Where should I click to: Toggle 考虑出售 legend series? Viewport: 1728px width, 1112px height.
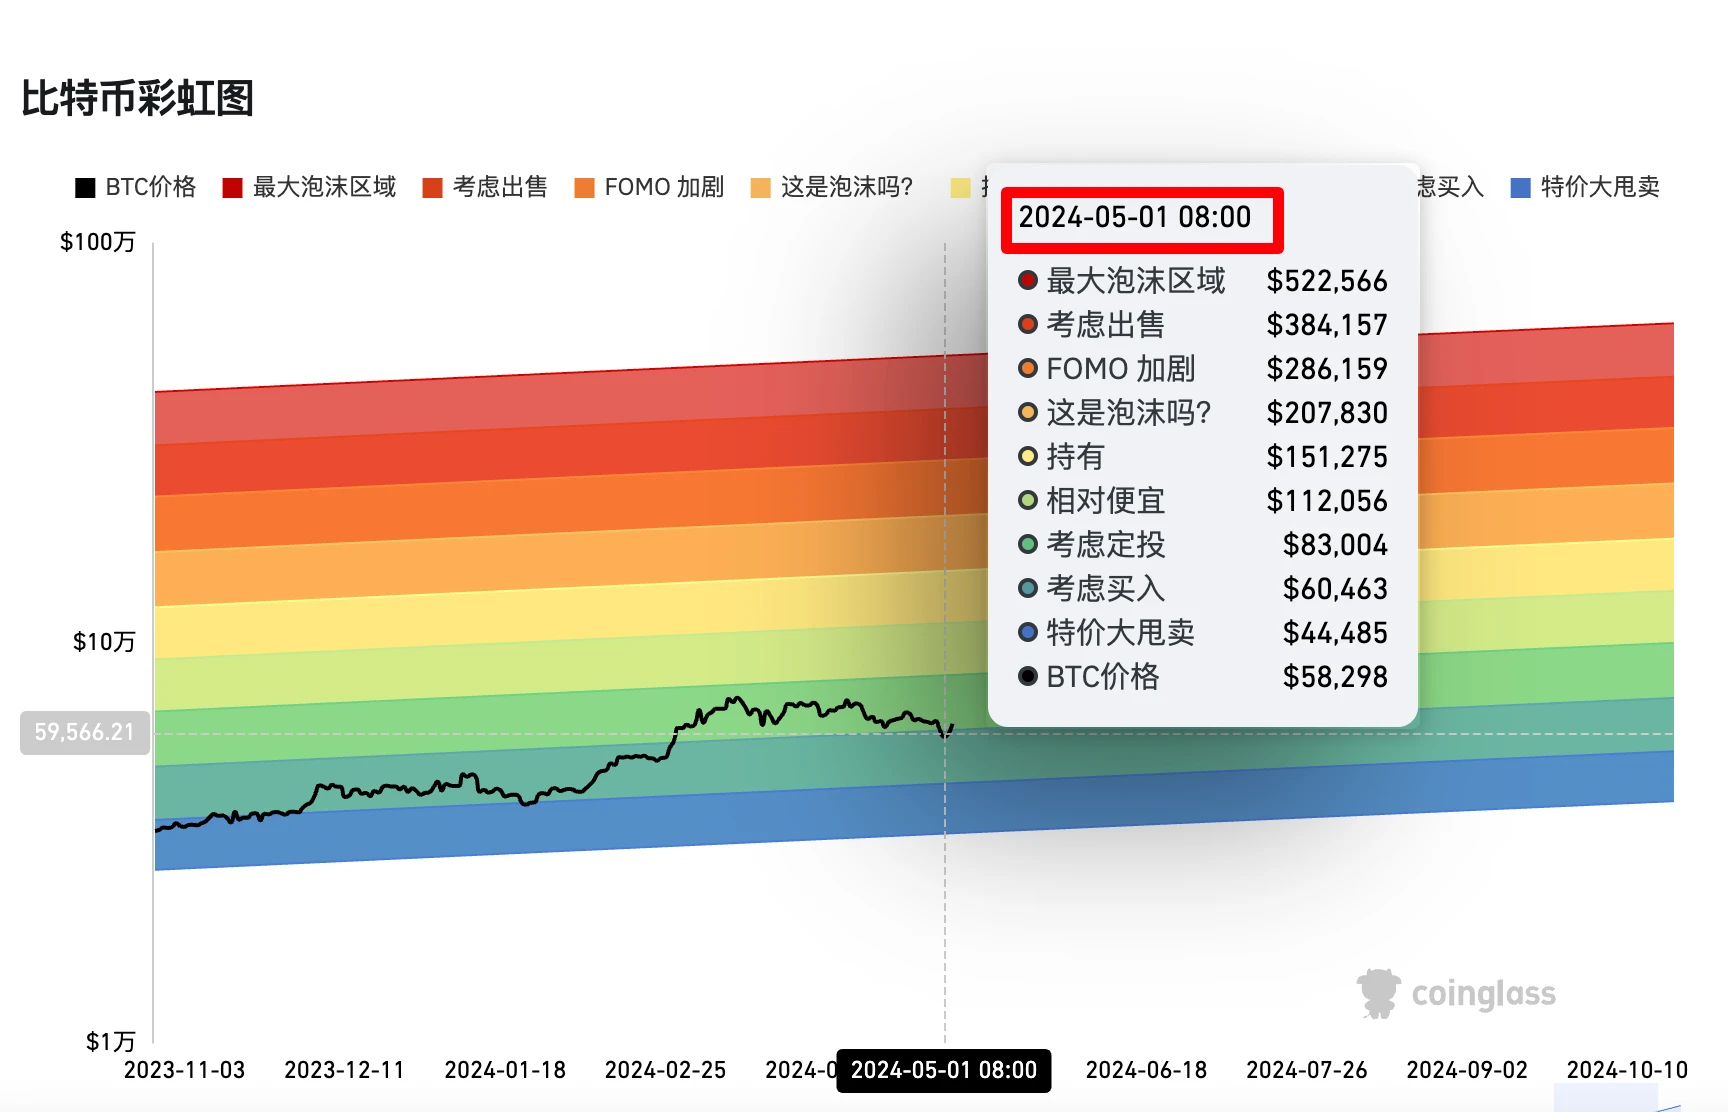click(x=485, y=187)
